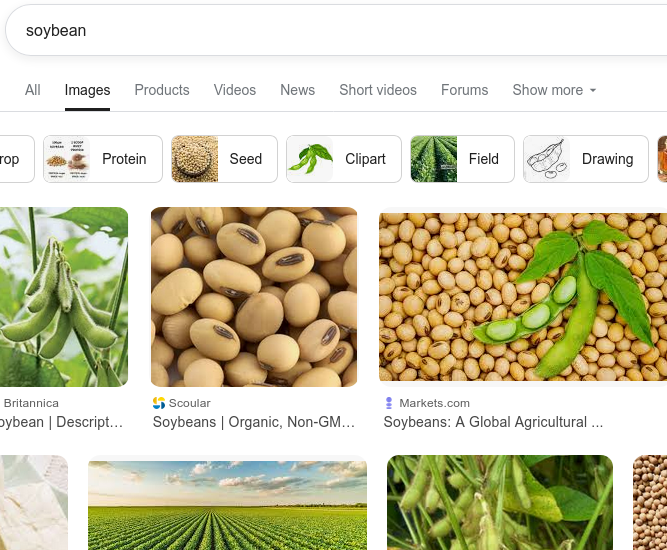Click the soybean search input field
667x550 pixels.
point(336,31)
